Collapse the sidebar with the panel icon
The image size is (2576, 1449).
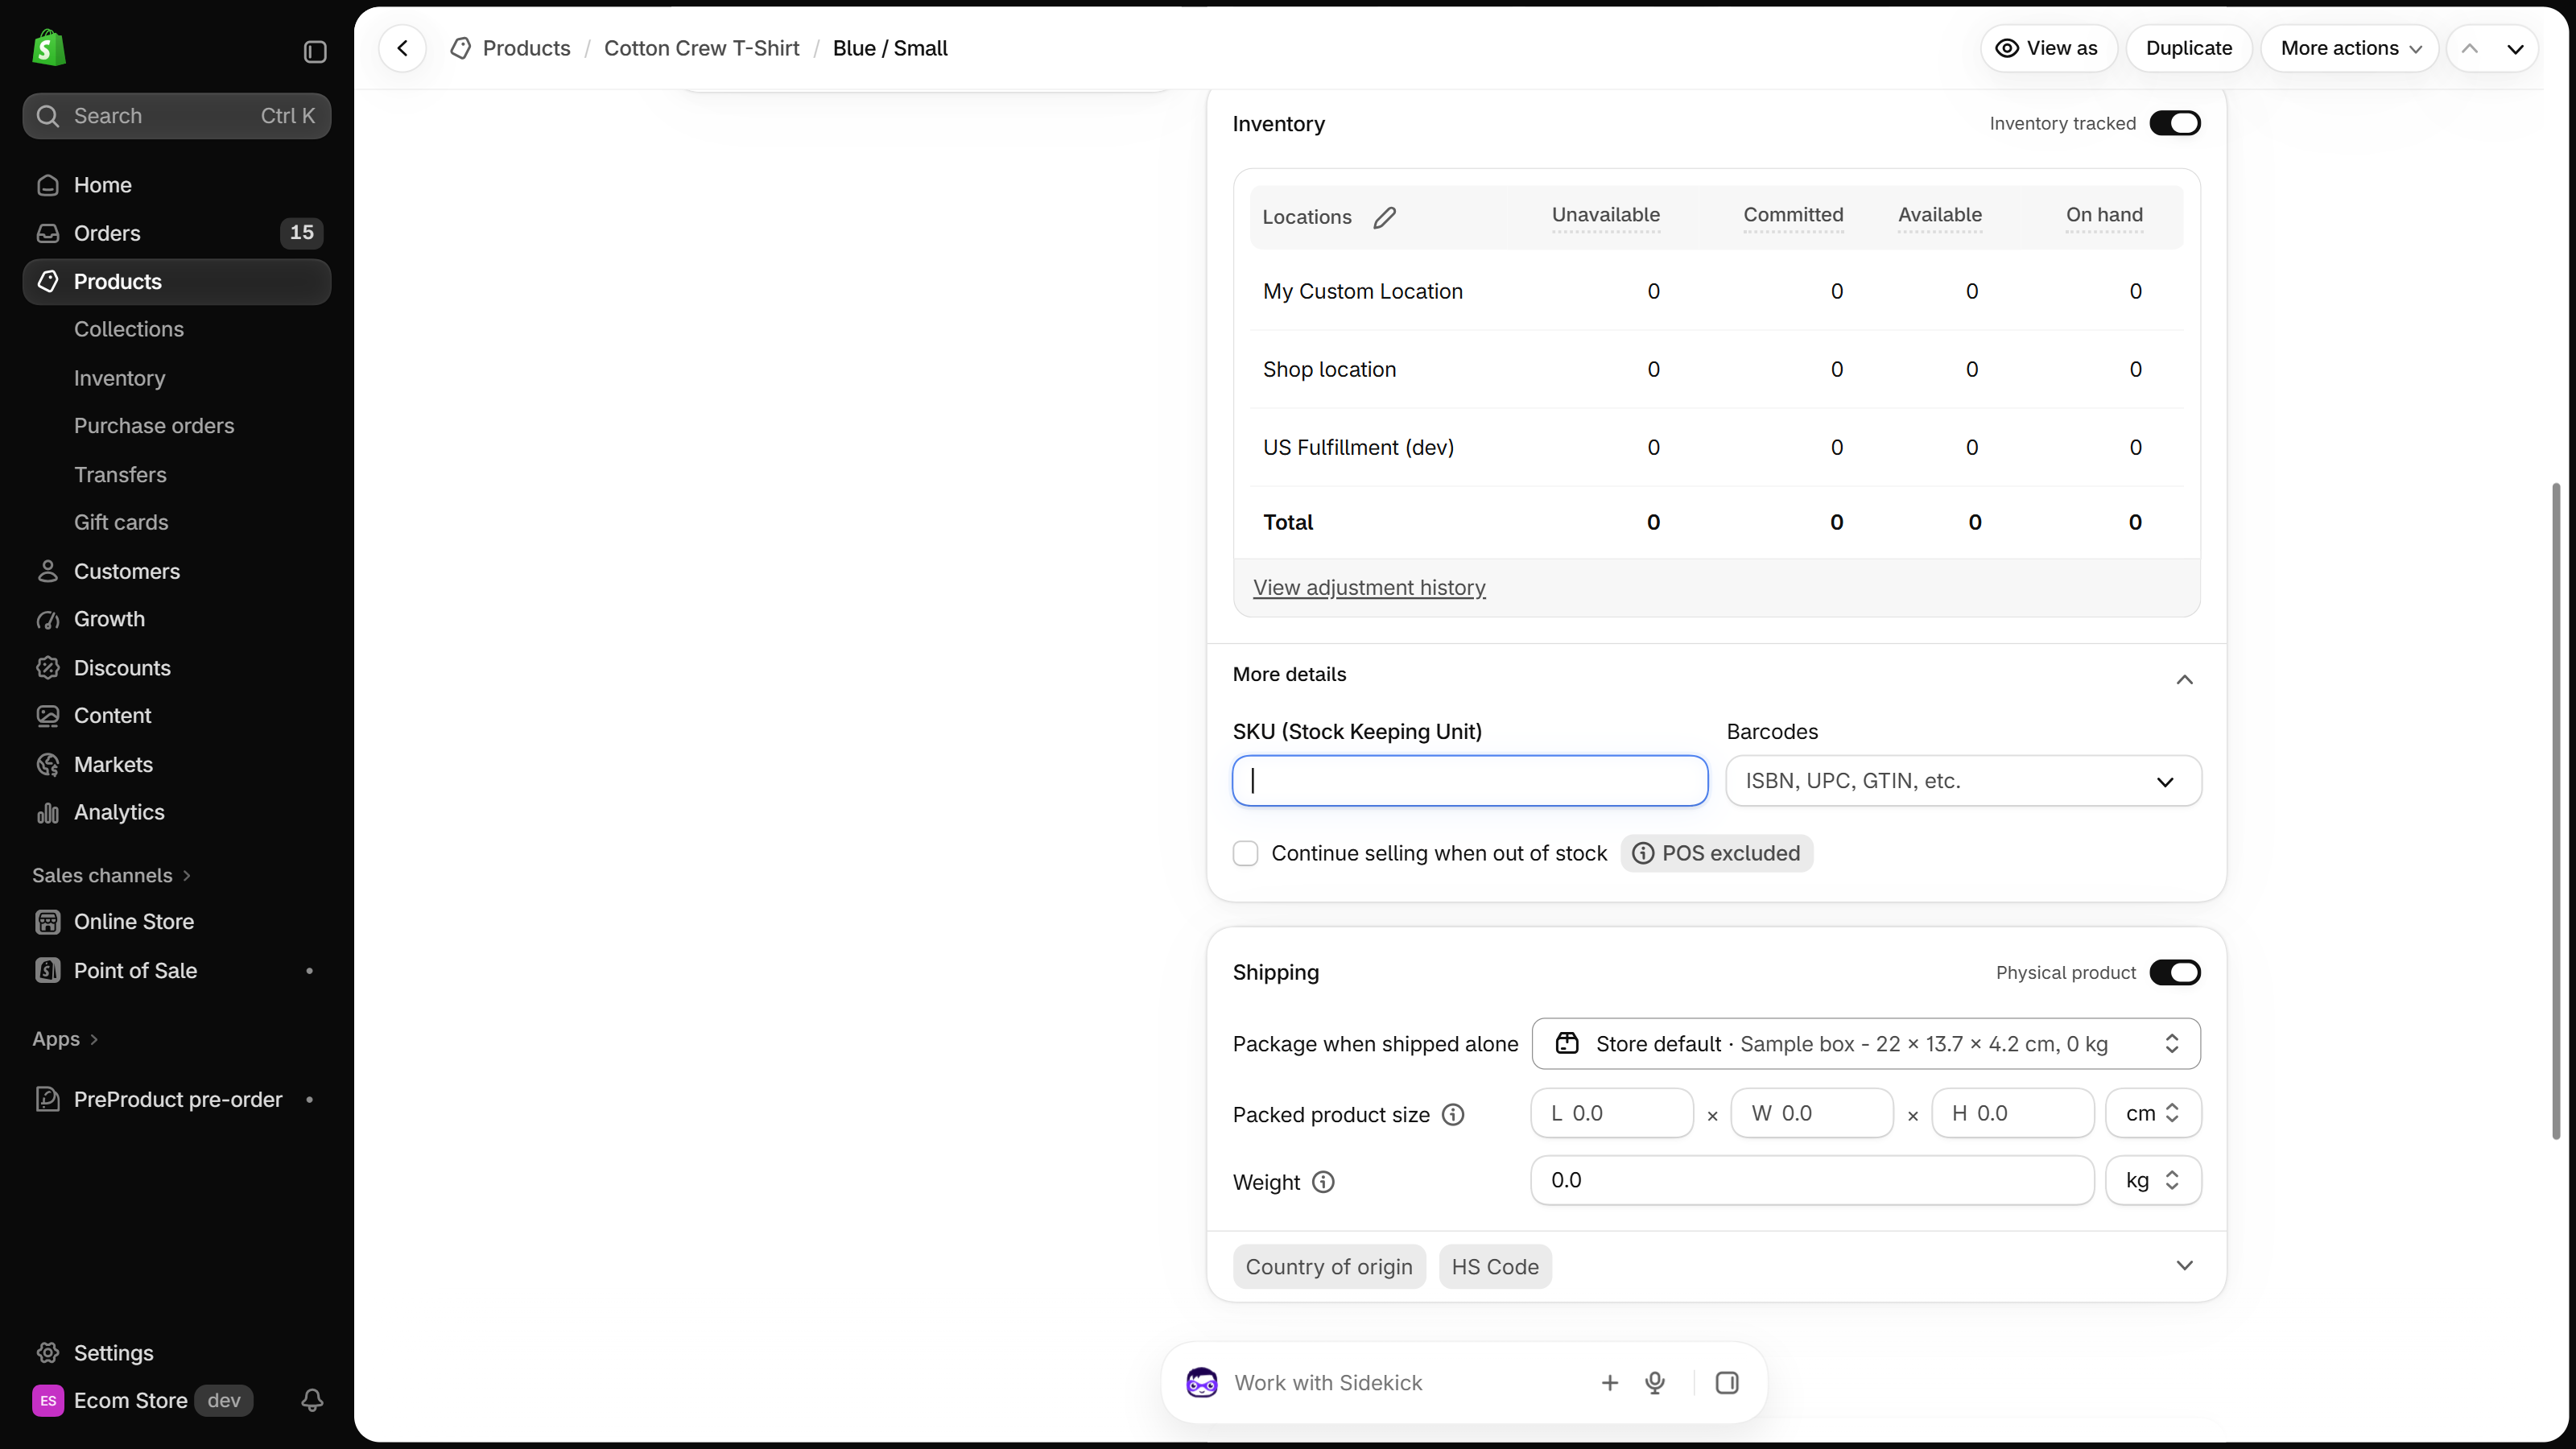coord(315,51)
